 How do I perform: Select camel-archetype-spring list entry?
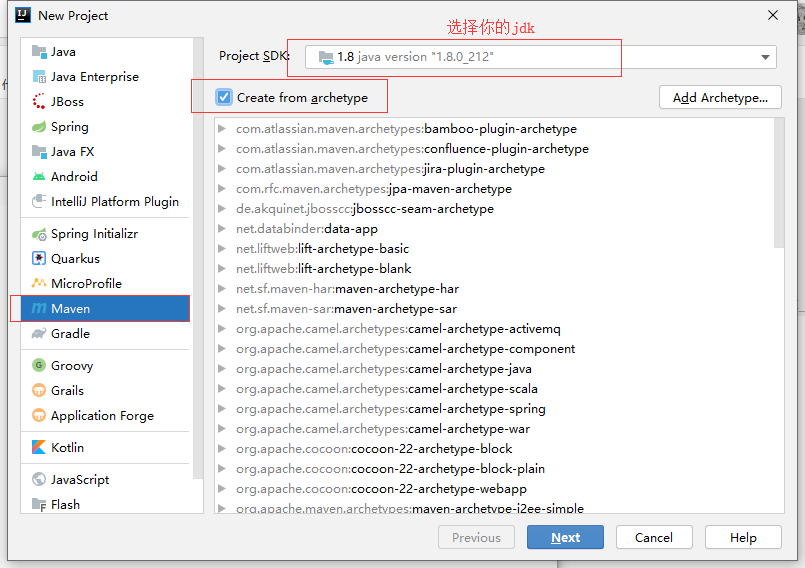click(x=391, y=409)
